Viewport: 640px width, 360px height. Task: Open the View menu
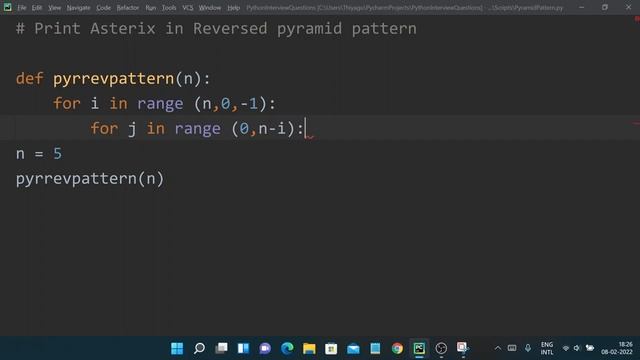click(x=54, y=8)
